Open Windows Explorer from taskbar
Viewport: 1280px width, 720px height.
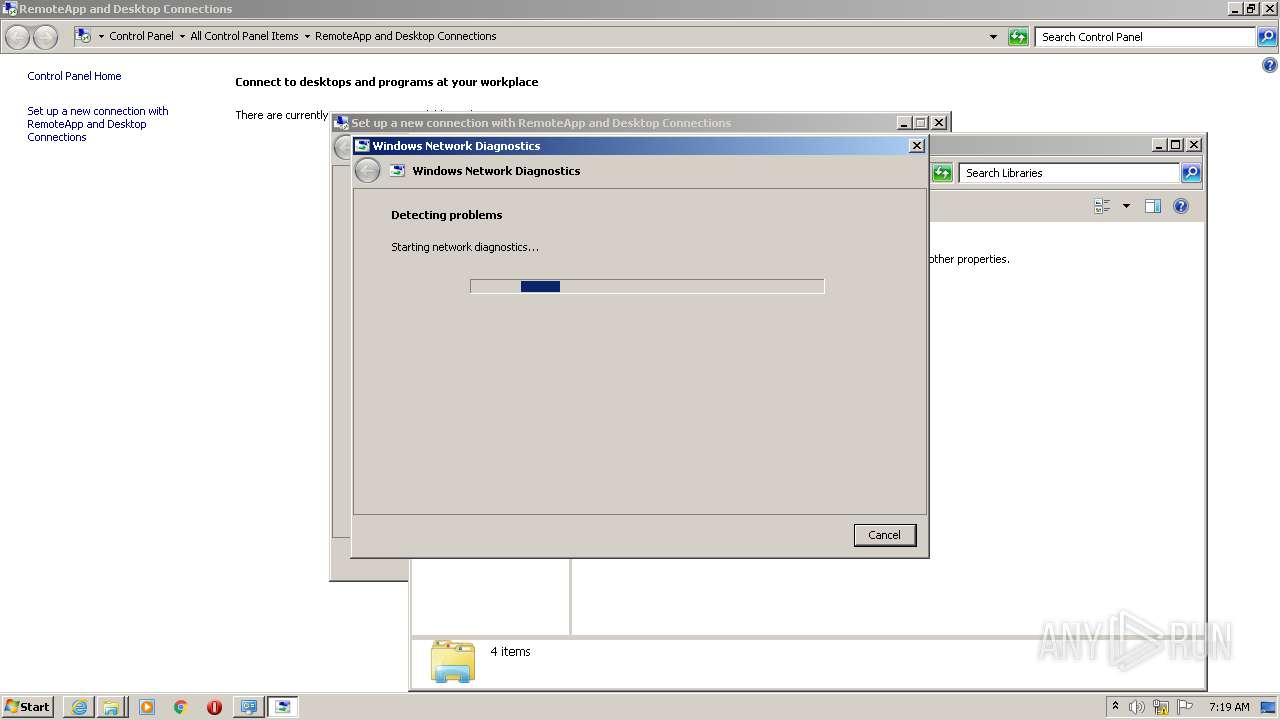coord(111,707)
